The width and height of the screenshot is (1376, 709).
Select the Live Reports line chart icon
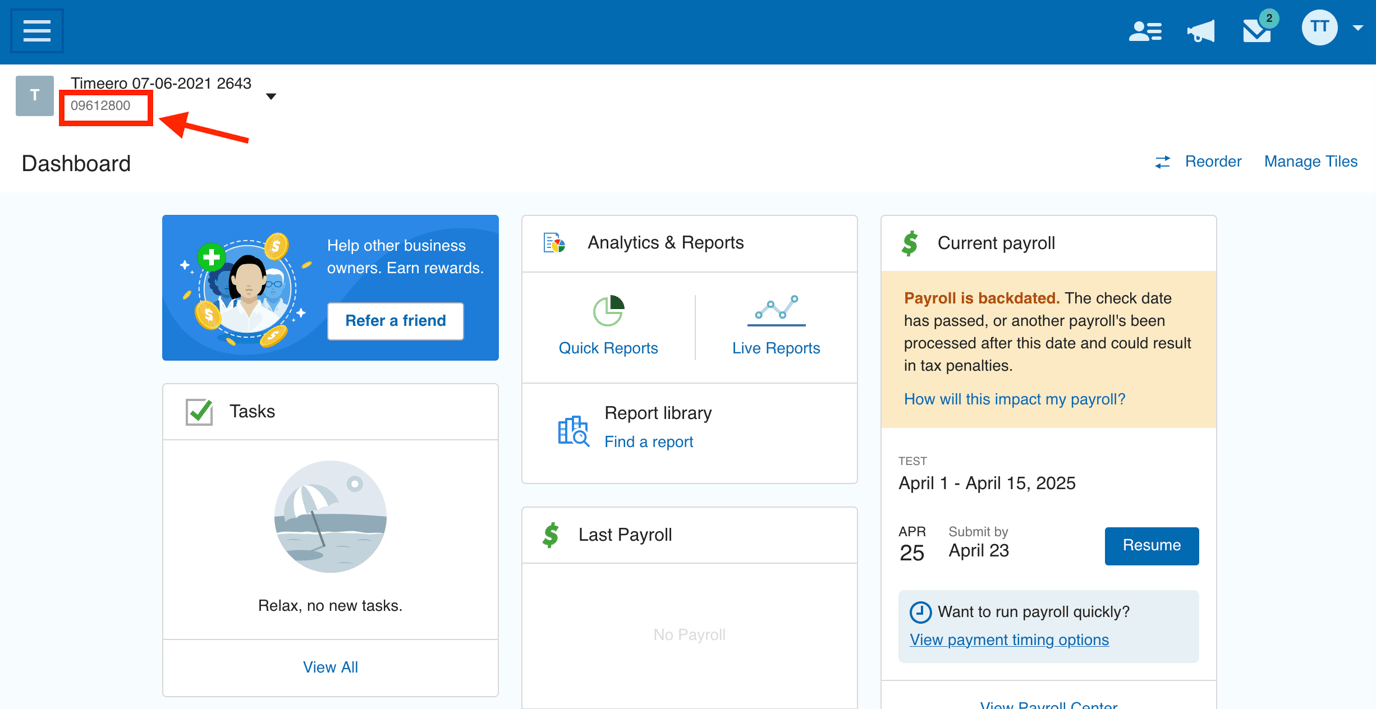tap(776, 310)
